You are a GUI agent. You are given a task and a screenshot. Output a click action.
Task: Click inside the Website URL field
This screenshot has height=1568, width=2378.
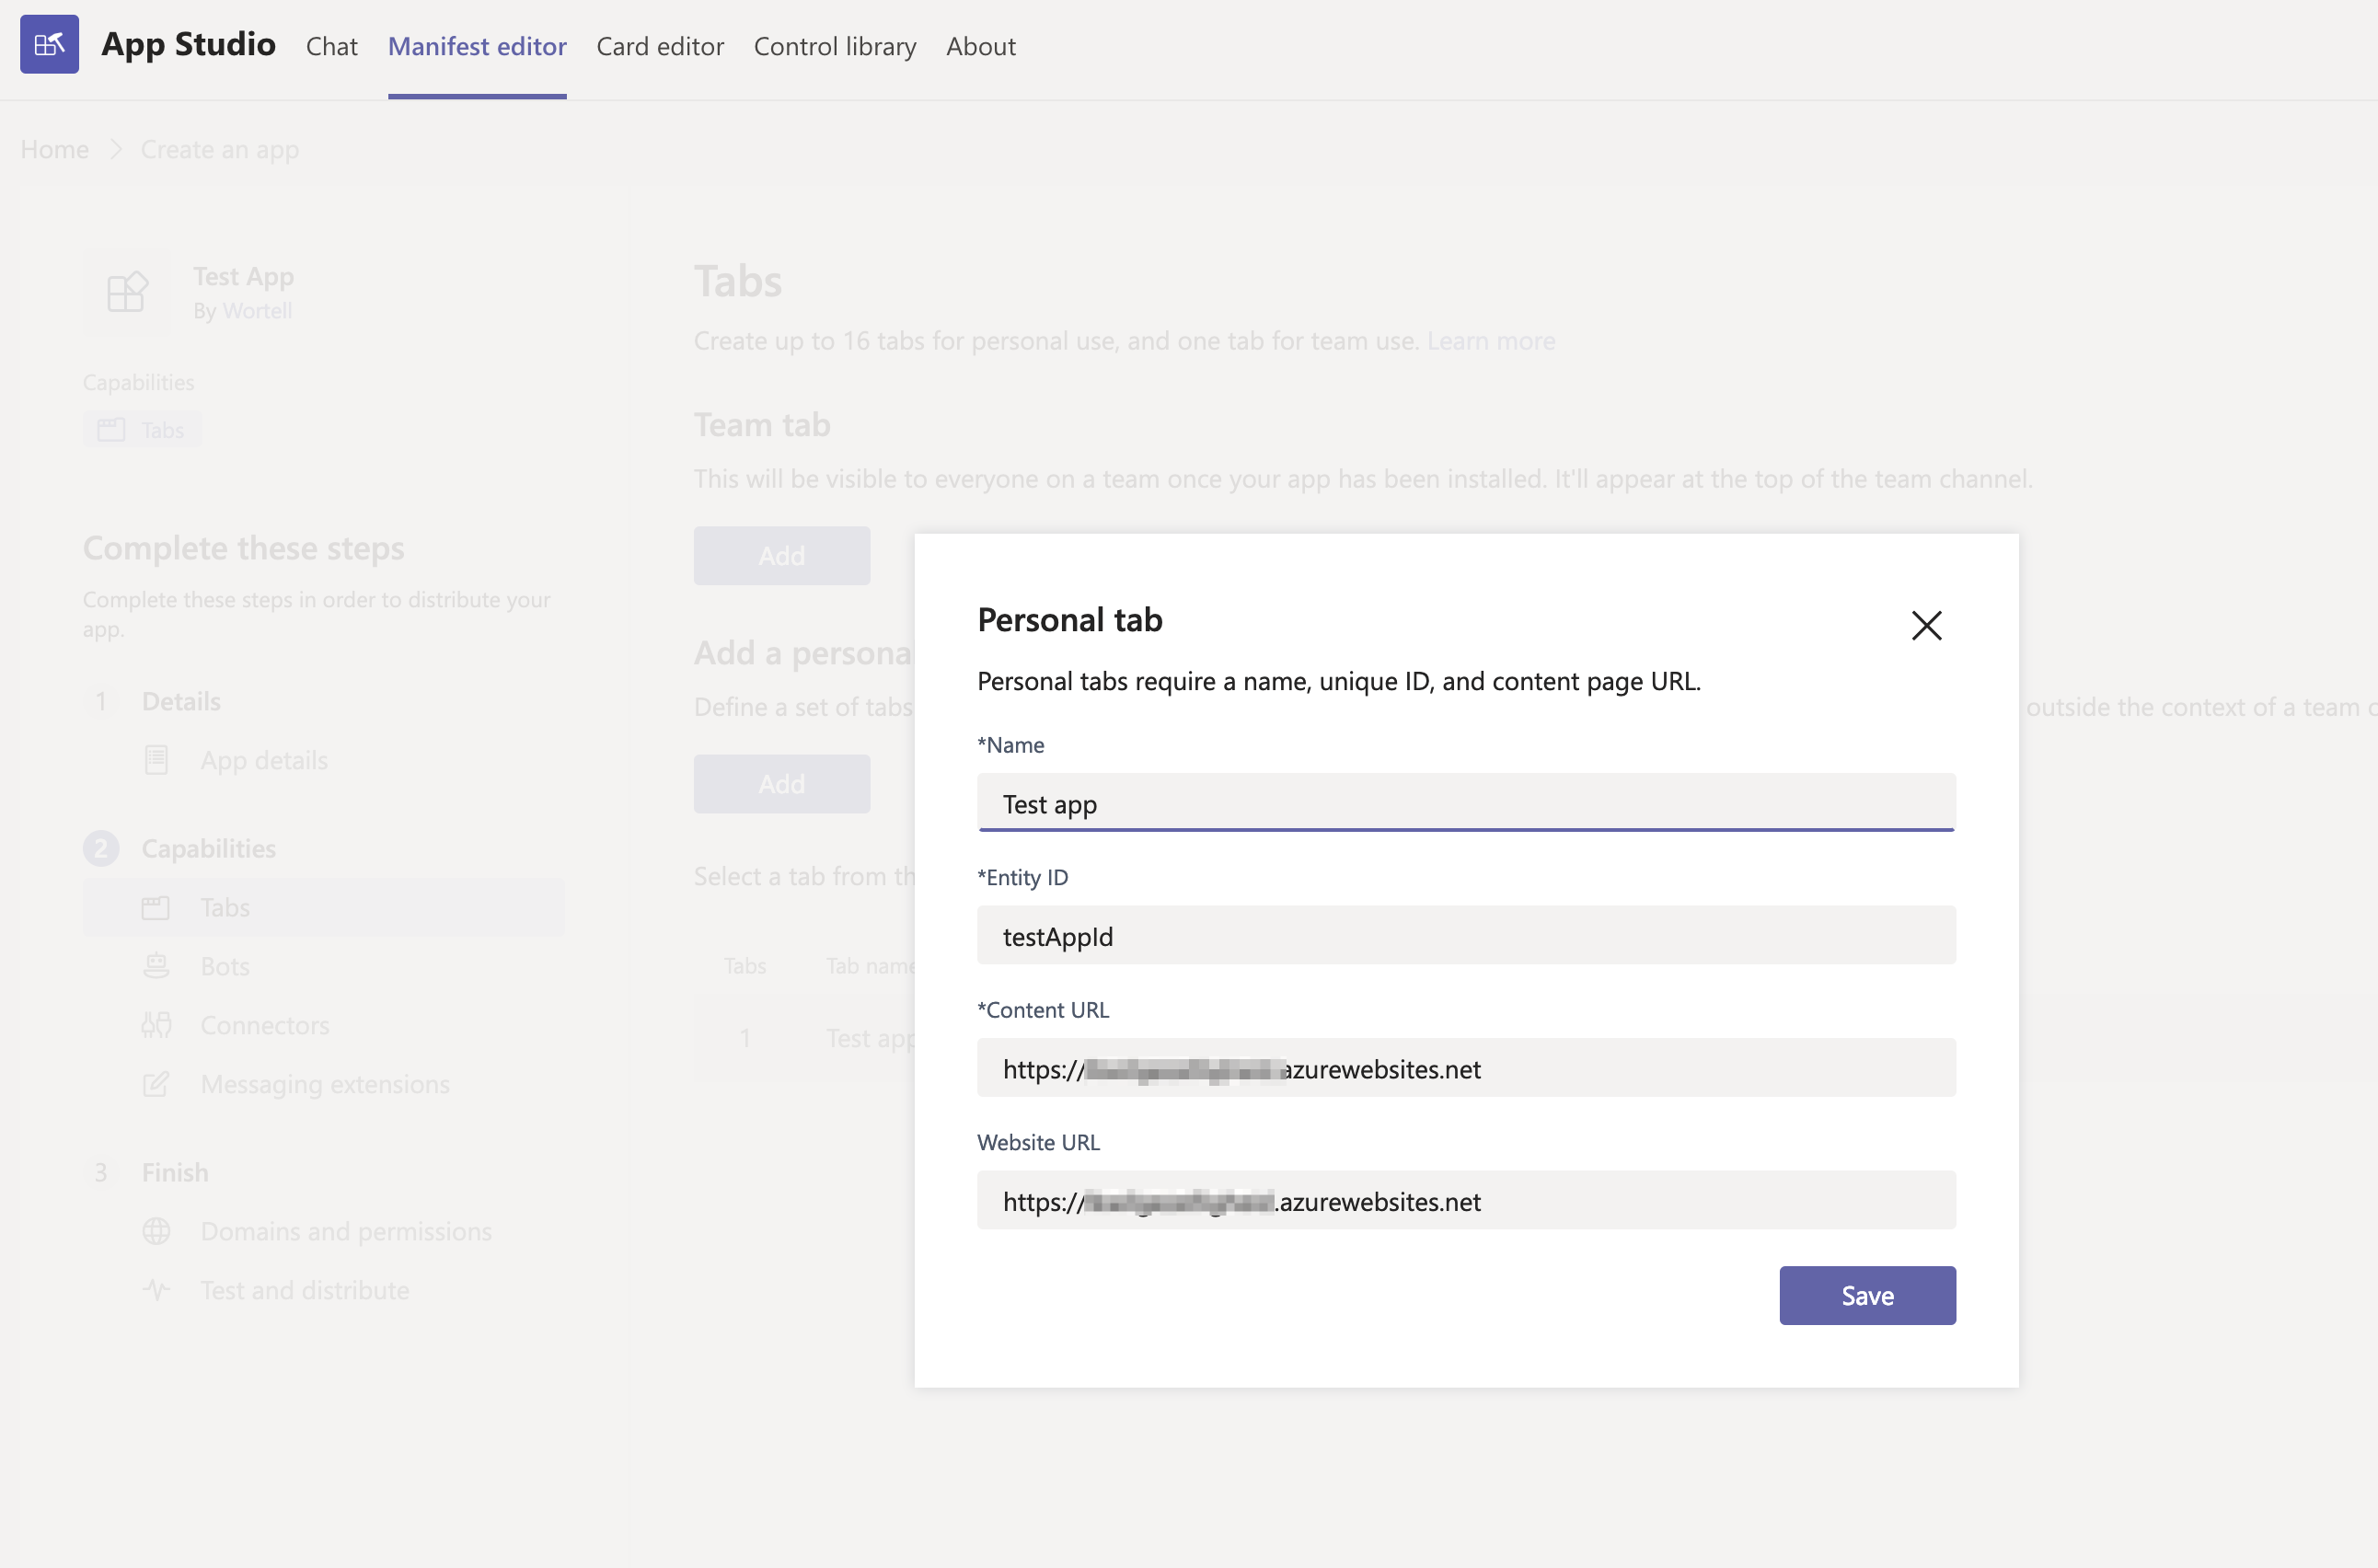[x=1465, y=1201]
